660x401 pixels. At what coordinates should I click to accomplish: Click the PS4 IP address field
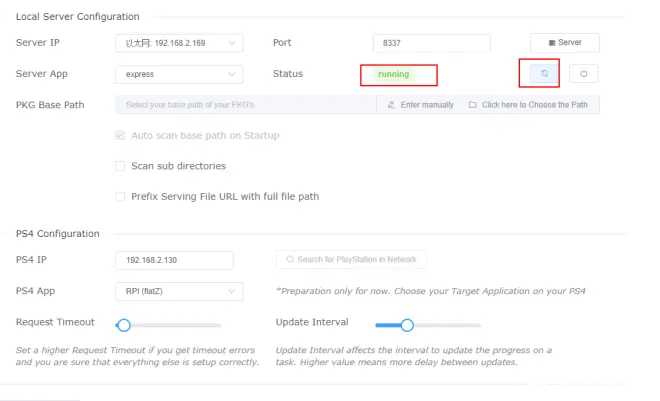(174, 260)
